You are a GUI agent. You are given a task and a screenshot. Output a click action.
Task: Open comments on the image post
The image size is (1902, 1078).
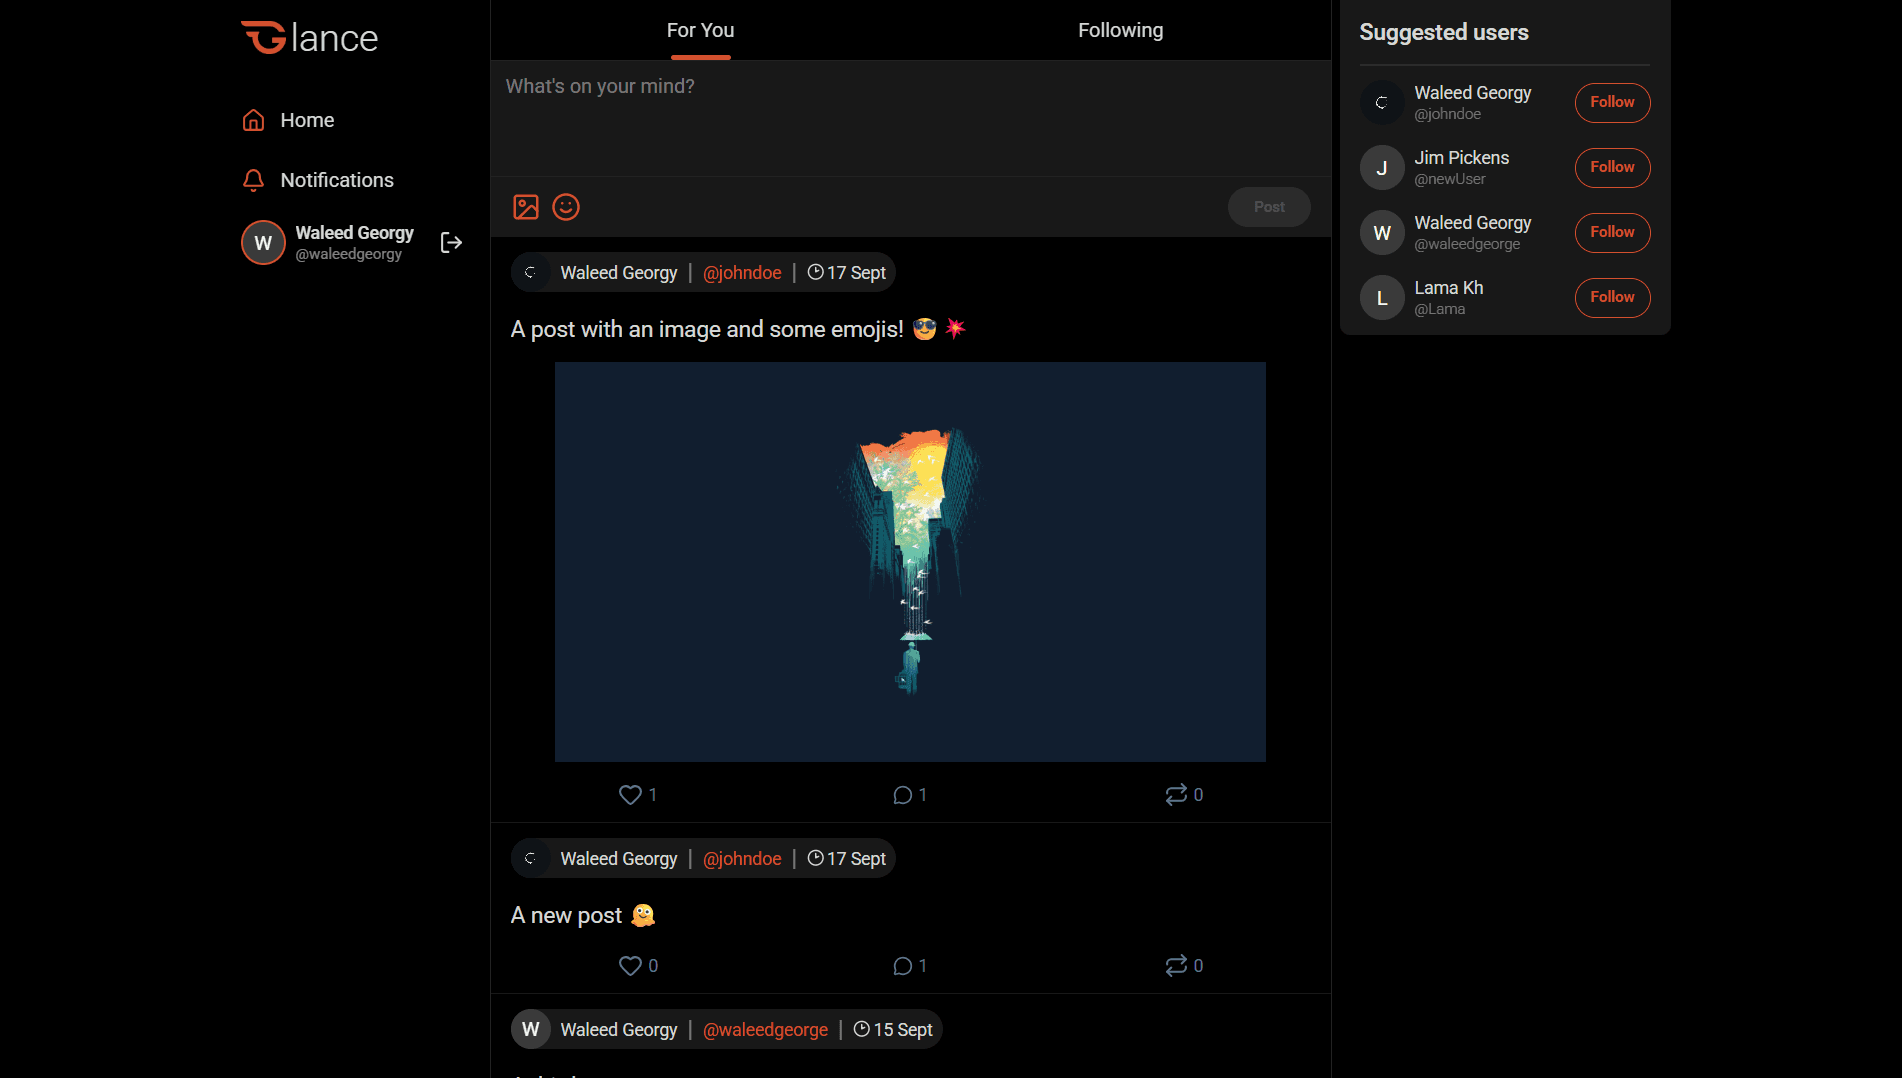point(902,794)
